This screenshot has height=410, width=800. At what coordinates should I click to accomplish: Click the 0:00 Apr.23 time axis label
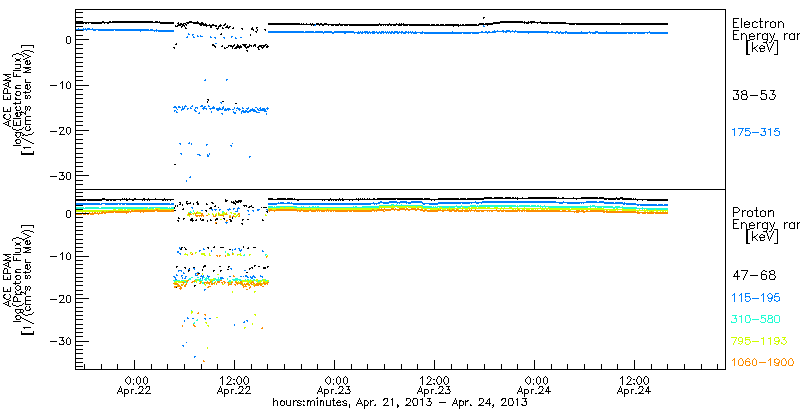[335, 386]
